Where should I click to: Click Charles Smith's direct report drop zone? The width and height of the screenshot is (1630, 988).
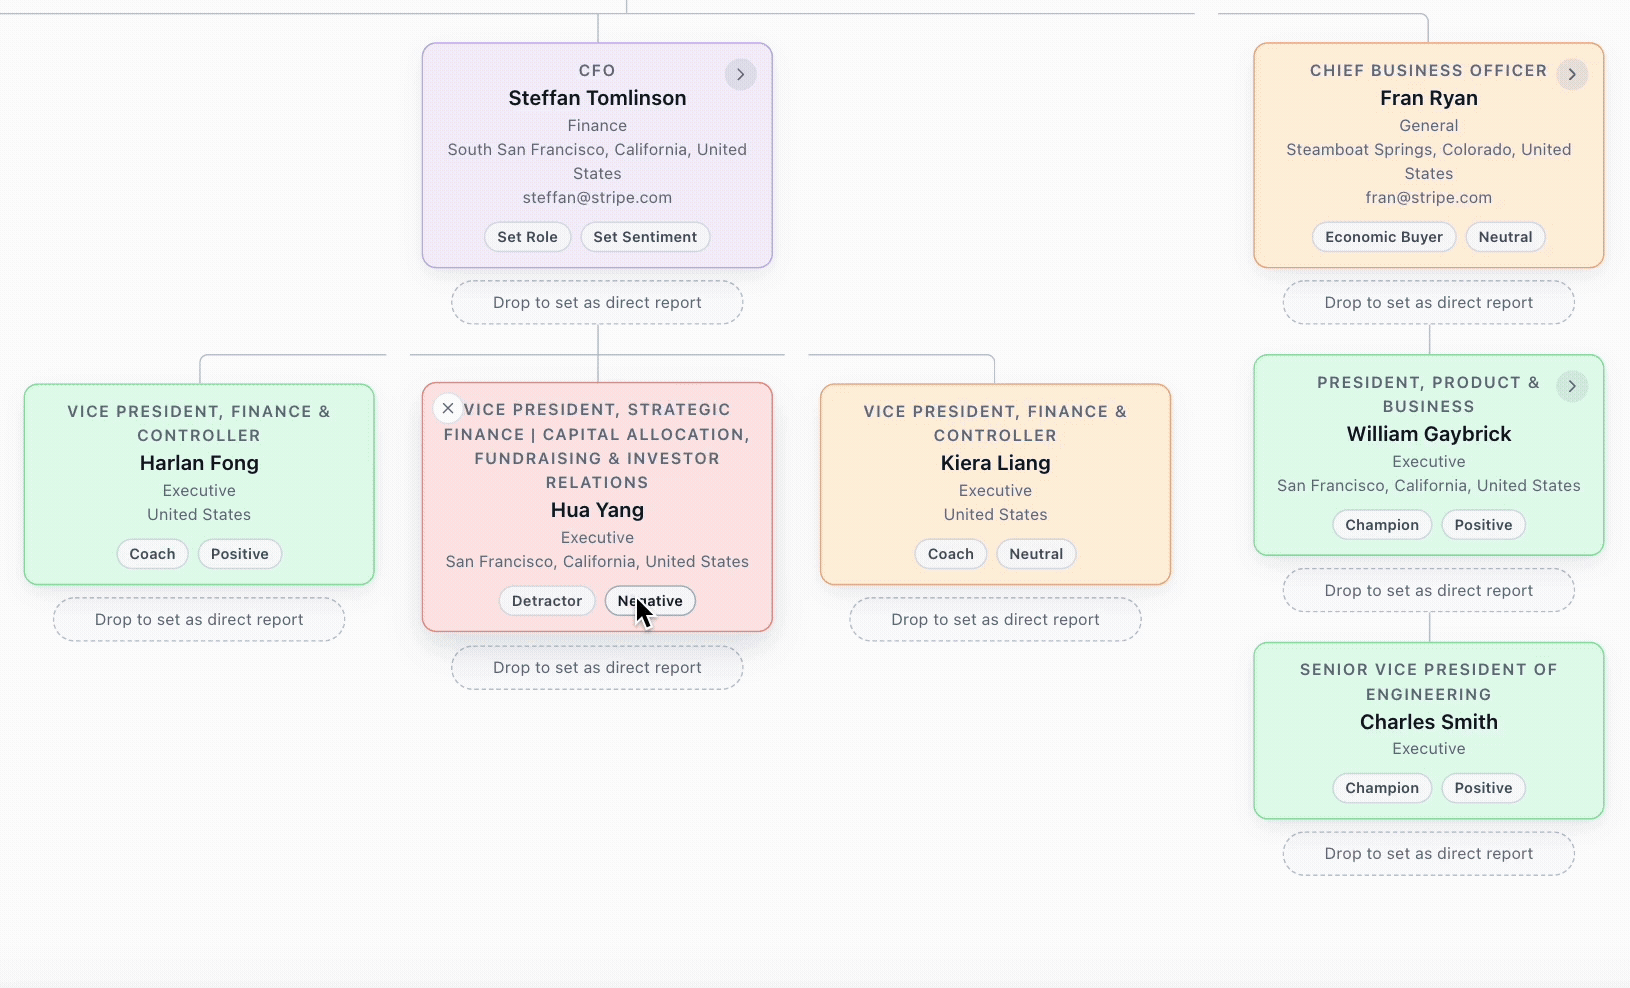coord(1428,853)
